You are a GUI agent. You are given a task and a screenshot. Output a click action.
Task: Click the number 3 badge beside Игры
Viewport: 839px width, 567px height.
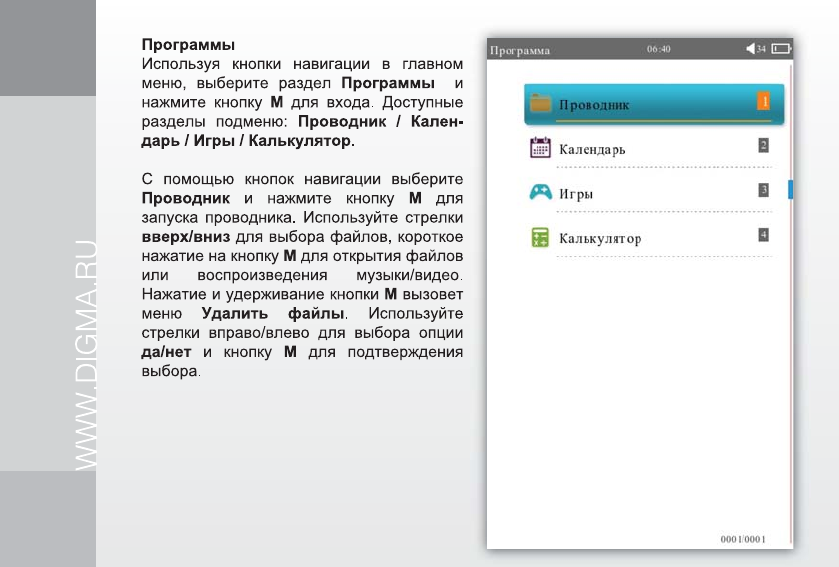pyautogui.click(x=764, y=190)
